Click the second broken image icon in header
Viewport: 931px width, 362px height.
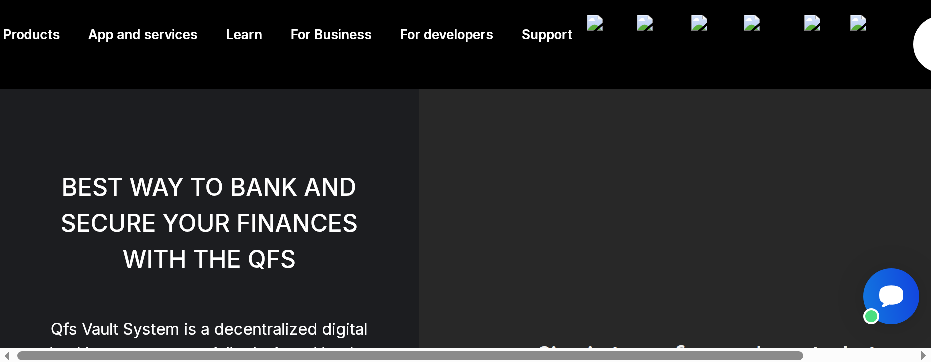tap(645, 23)
